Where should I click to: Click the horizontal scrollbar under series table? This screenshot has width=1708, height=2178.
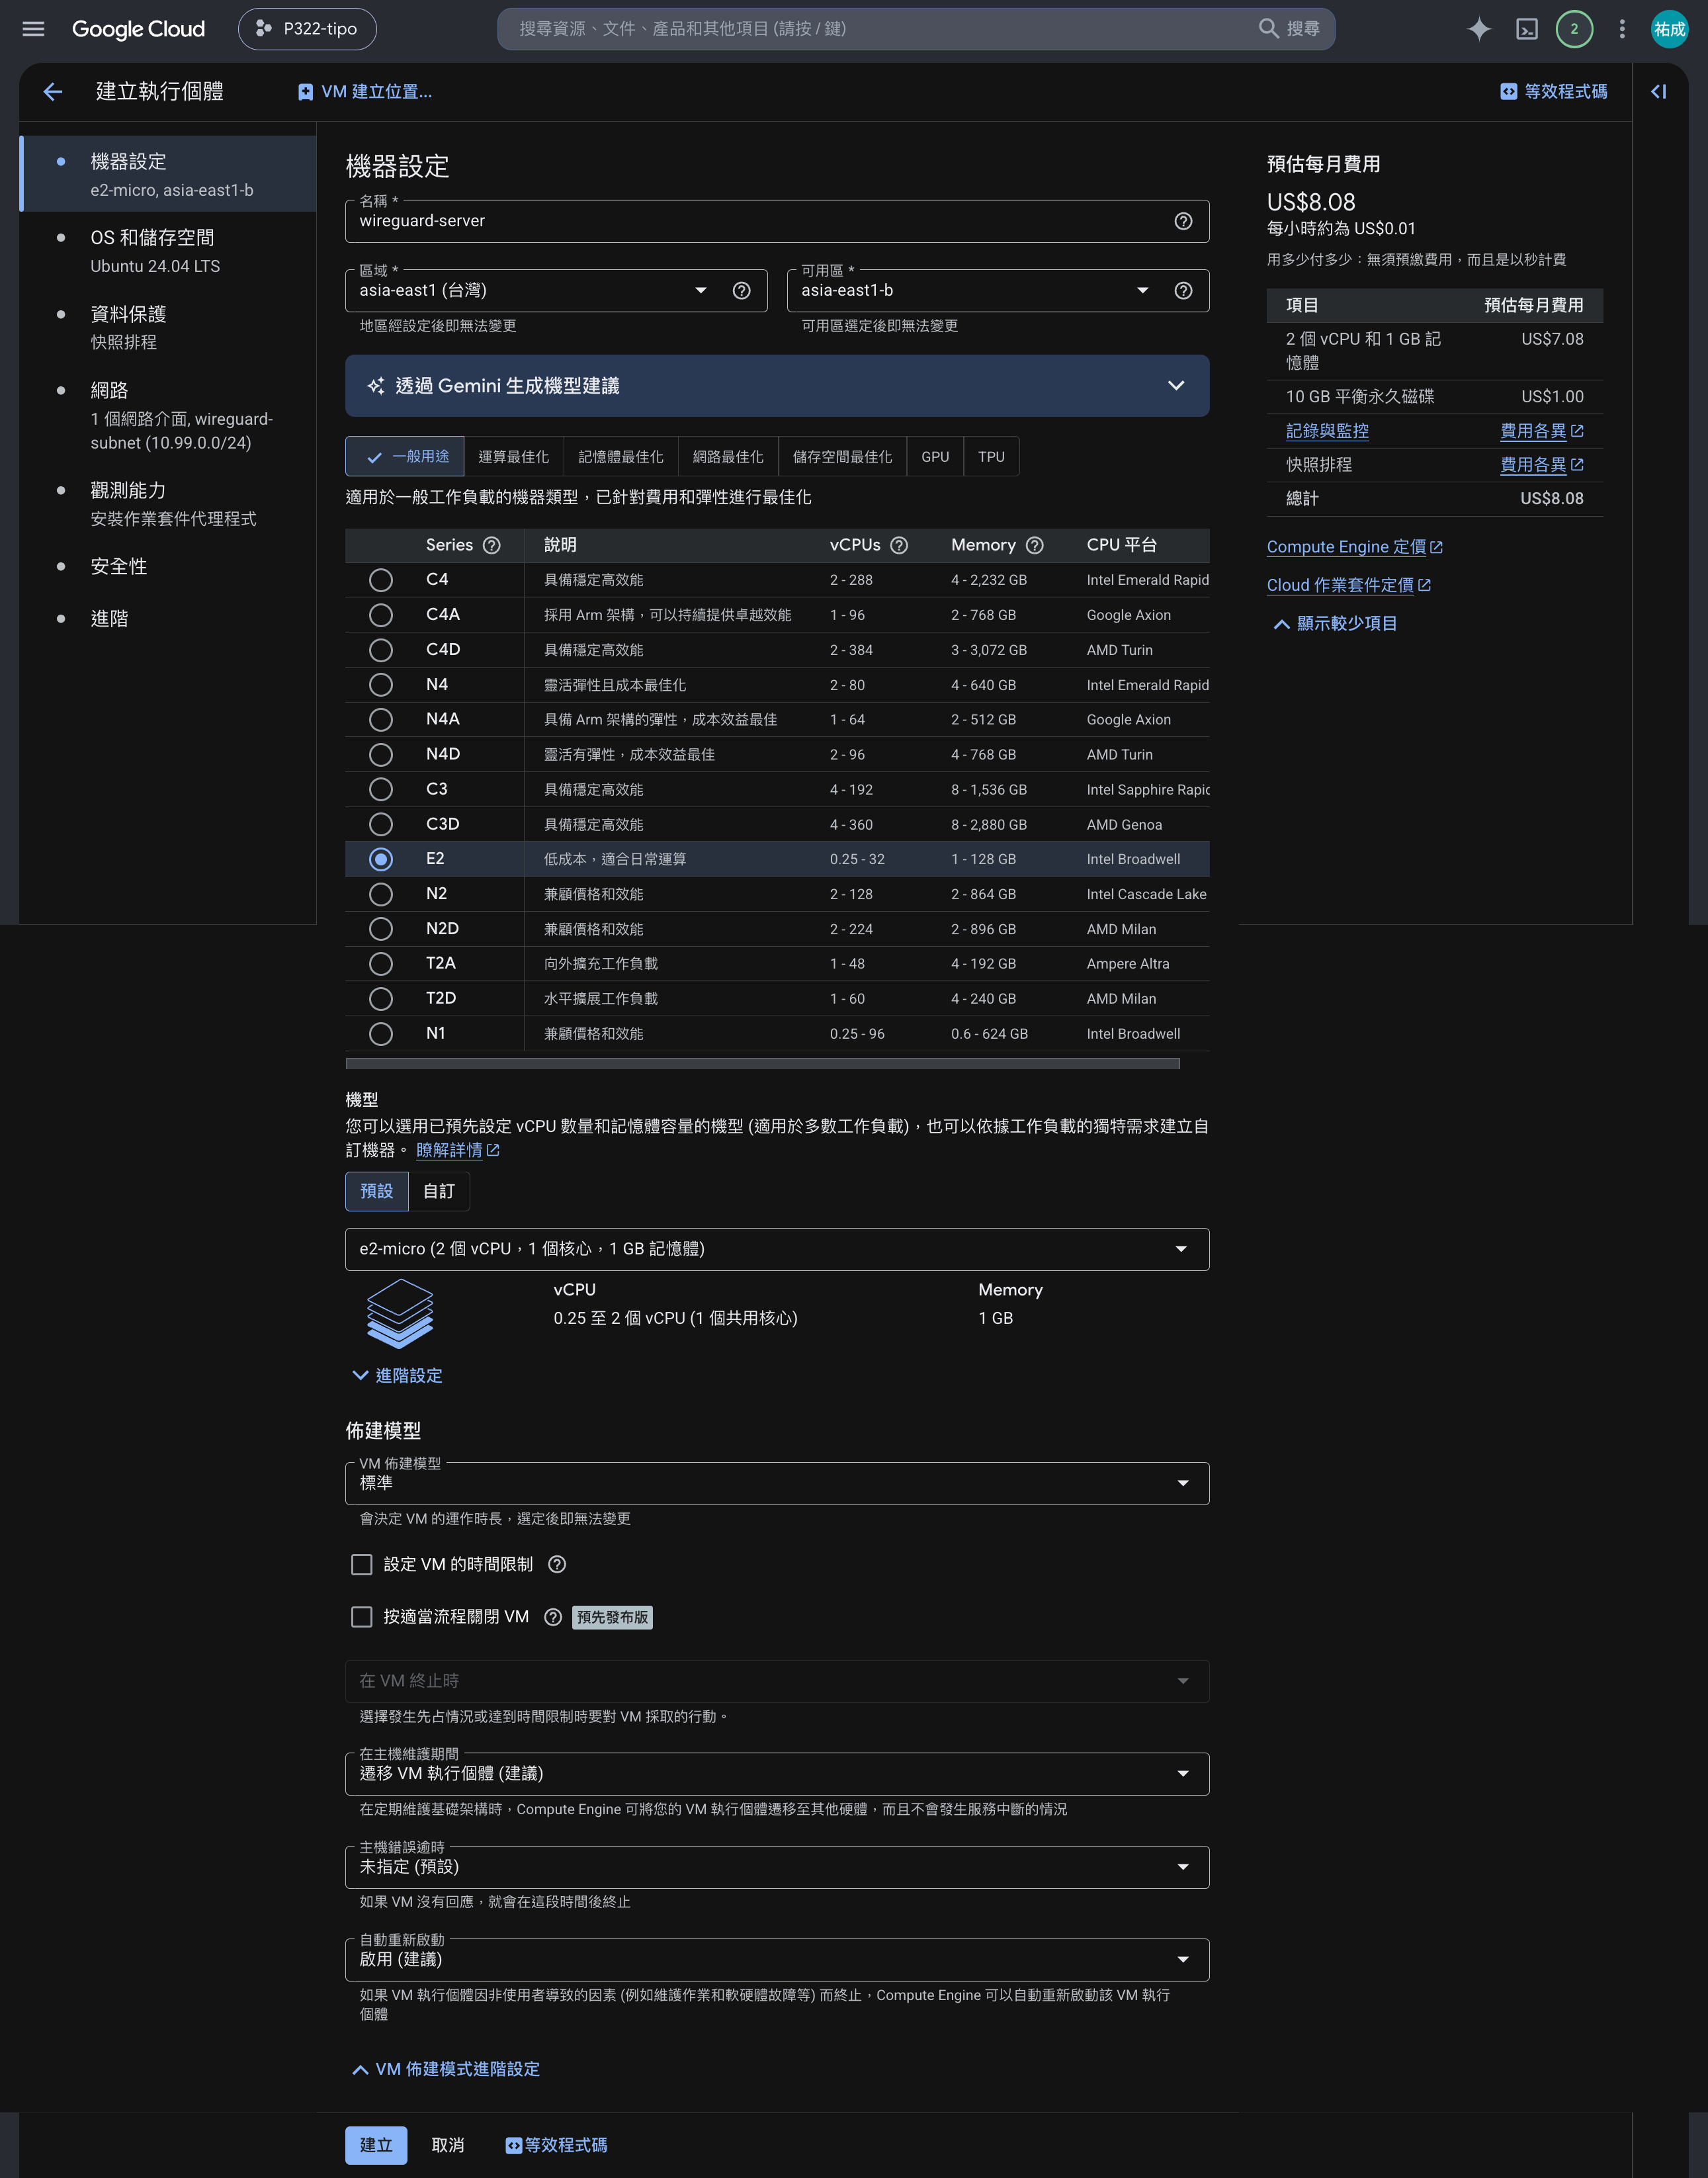coord(762,1063)
